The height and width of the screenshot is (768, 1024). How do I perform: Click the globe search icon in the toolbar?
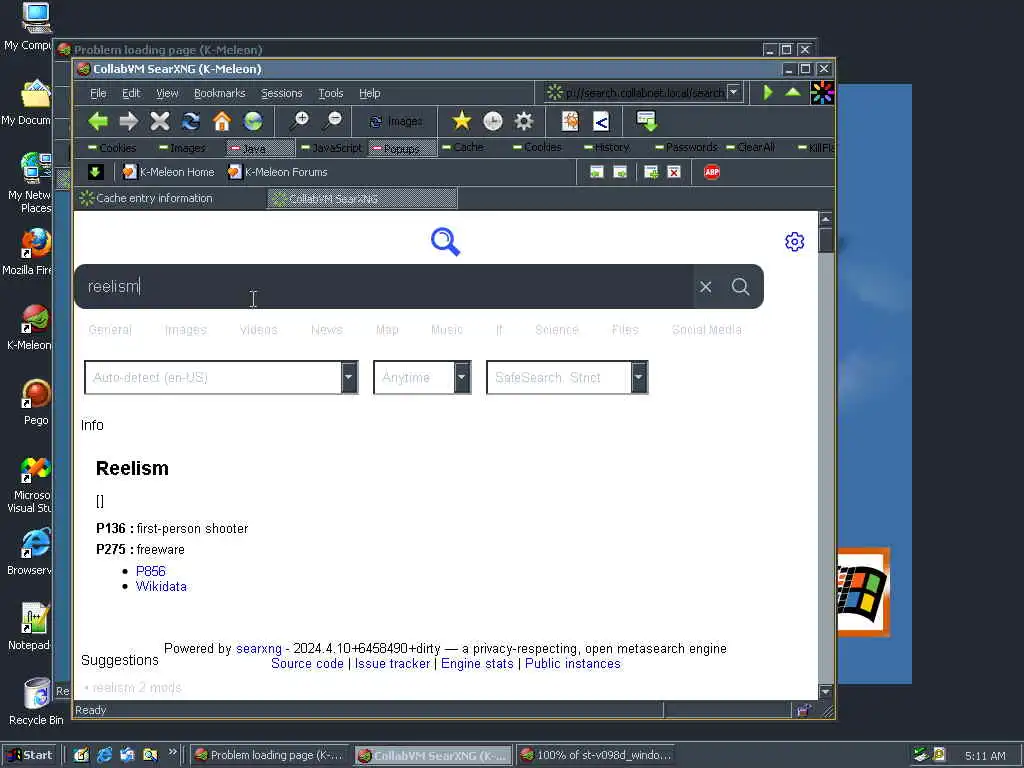click(253, 121)
